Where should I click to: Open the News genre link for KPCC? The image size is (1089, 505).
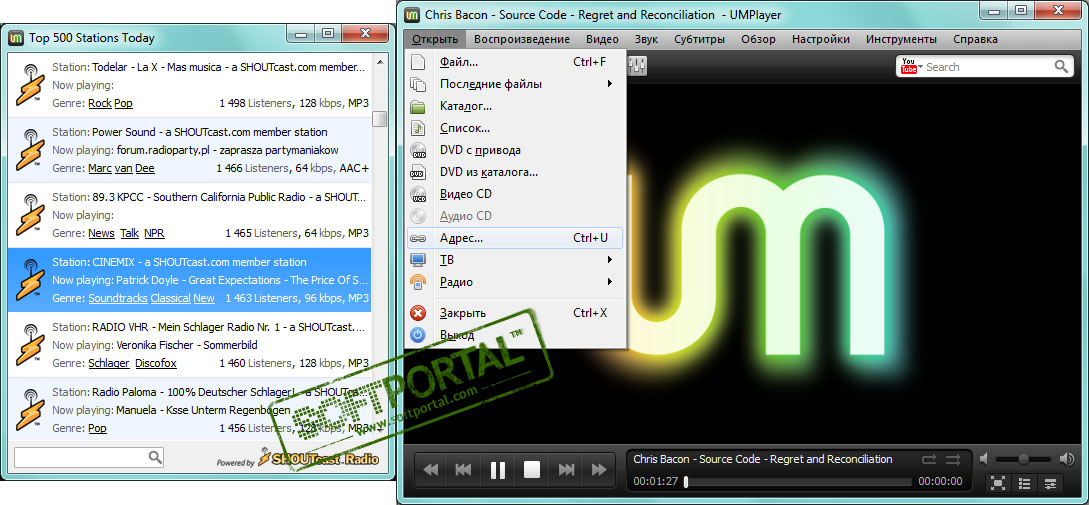[x=101, y=233]
